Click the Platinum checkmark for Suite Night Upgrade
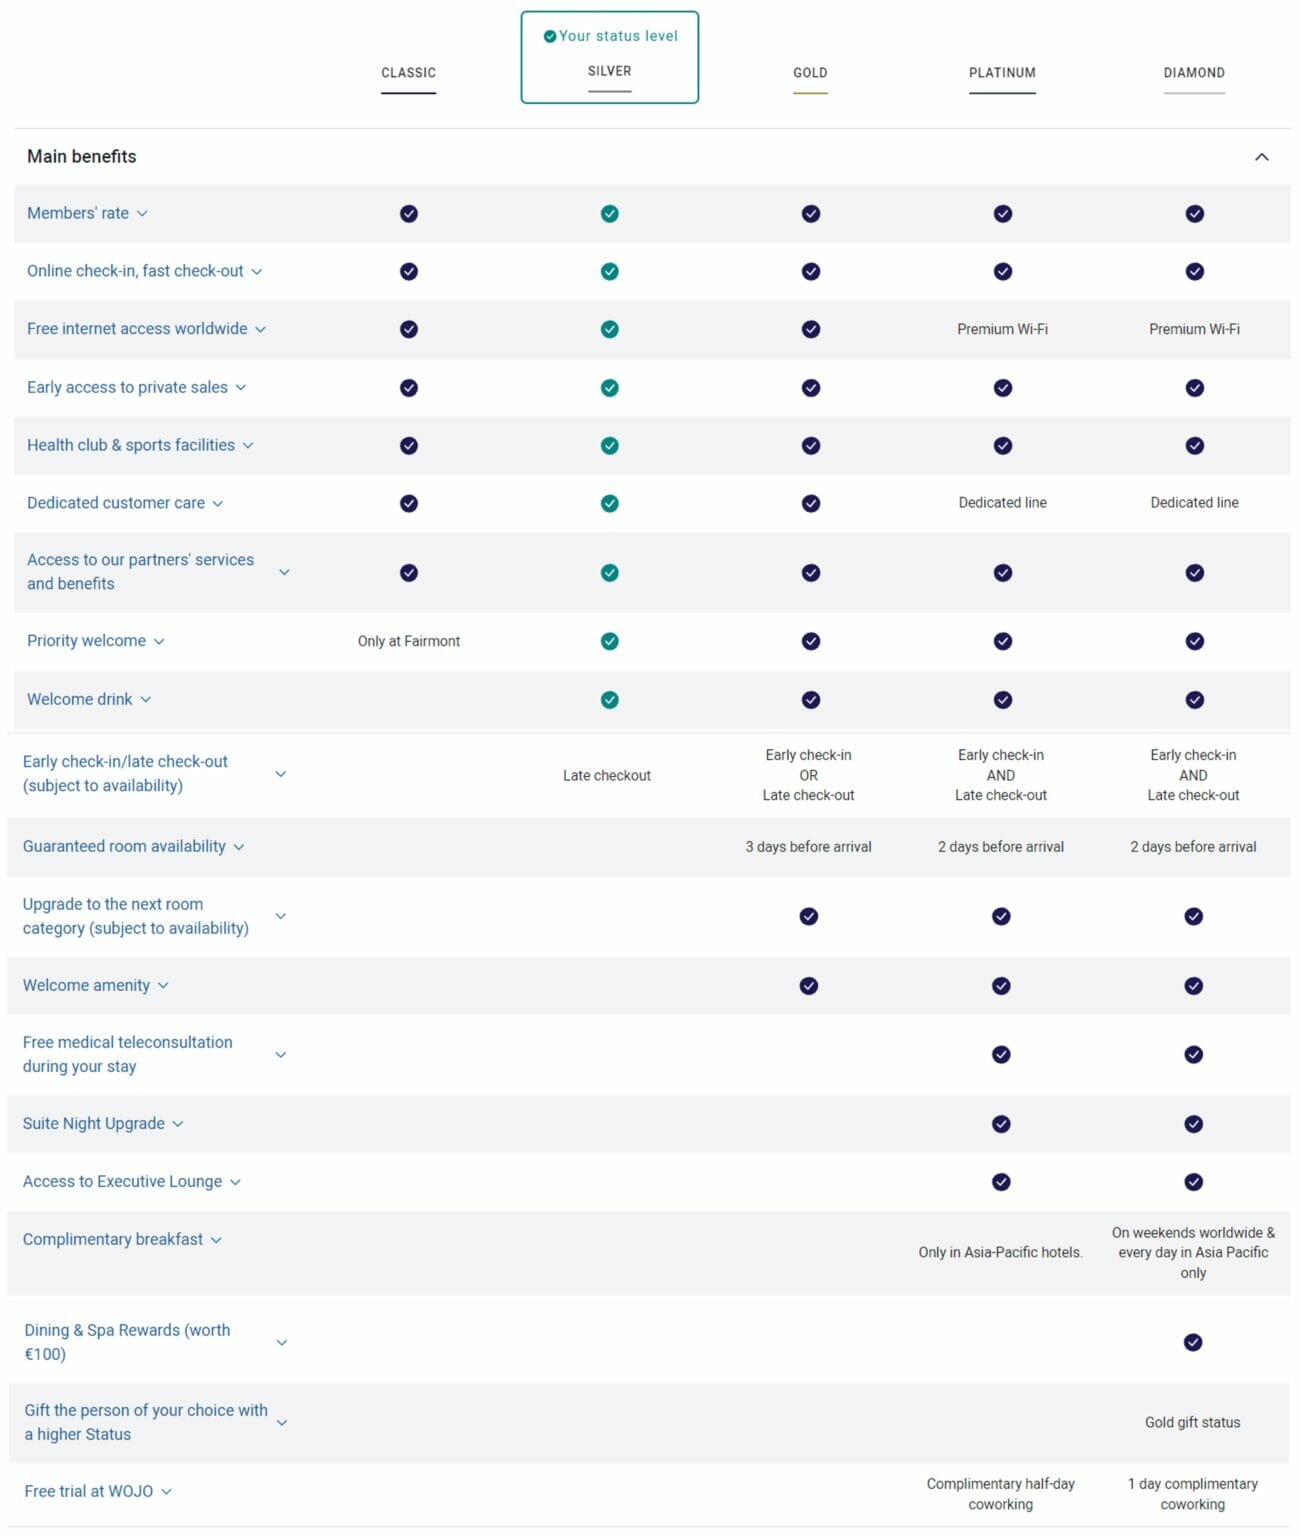 1001,1123
